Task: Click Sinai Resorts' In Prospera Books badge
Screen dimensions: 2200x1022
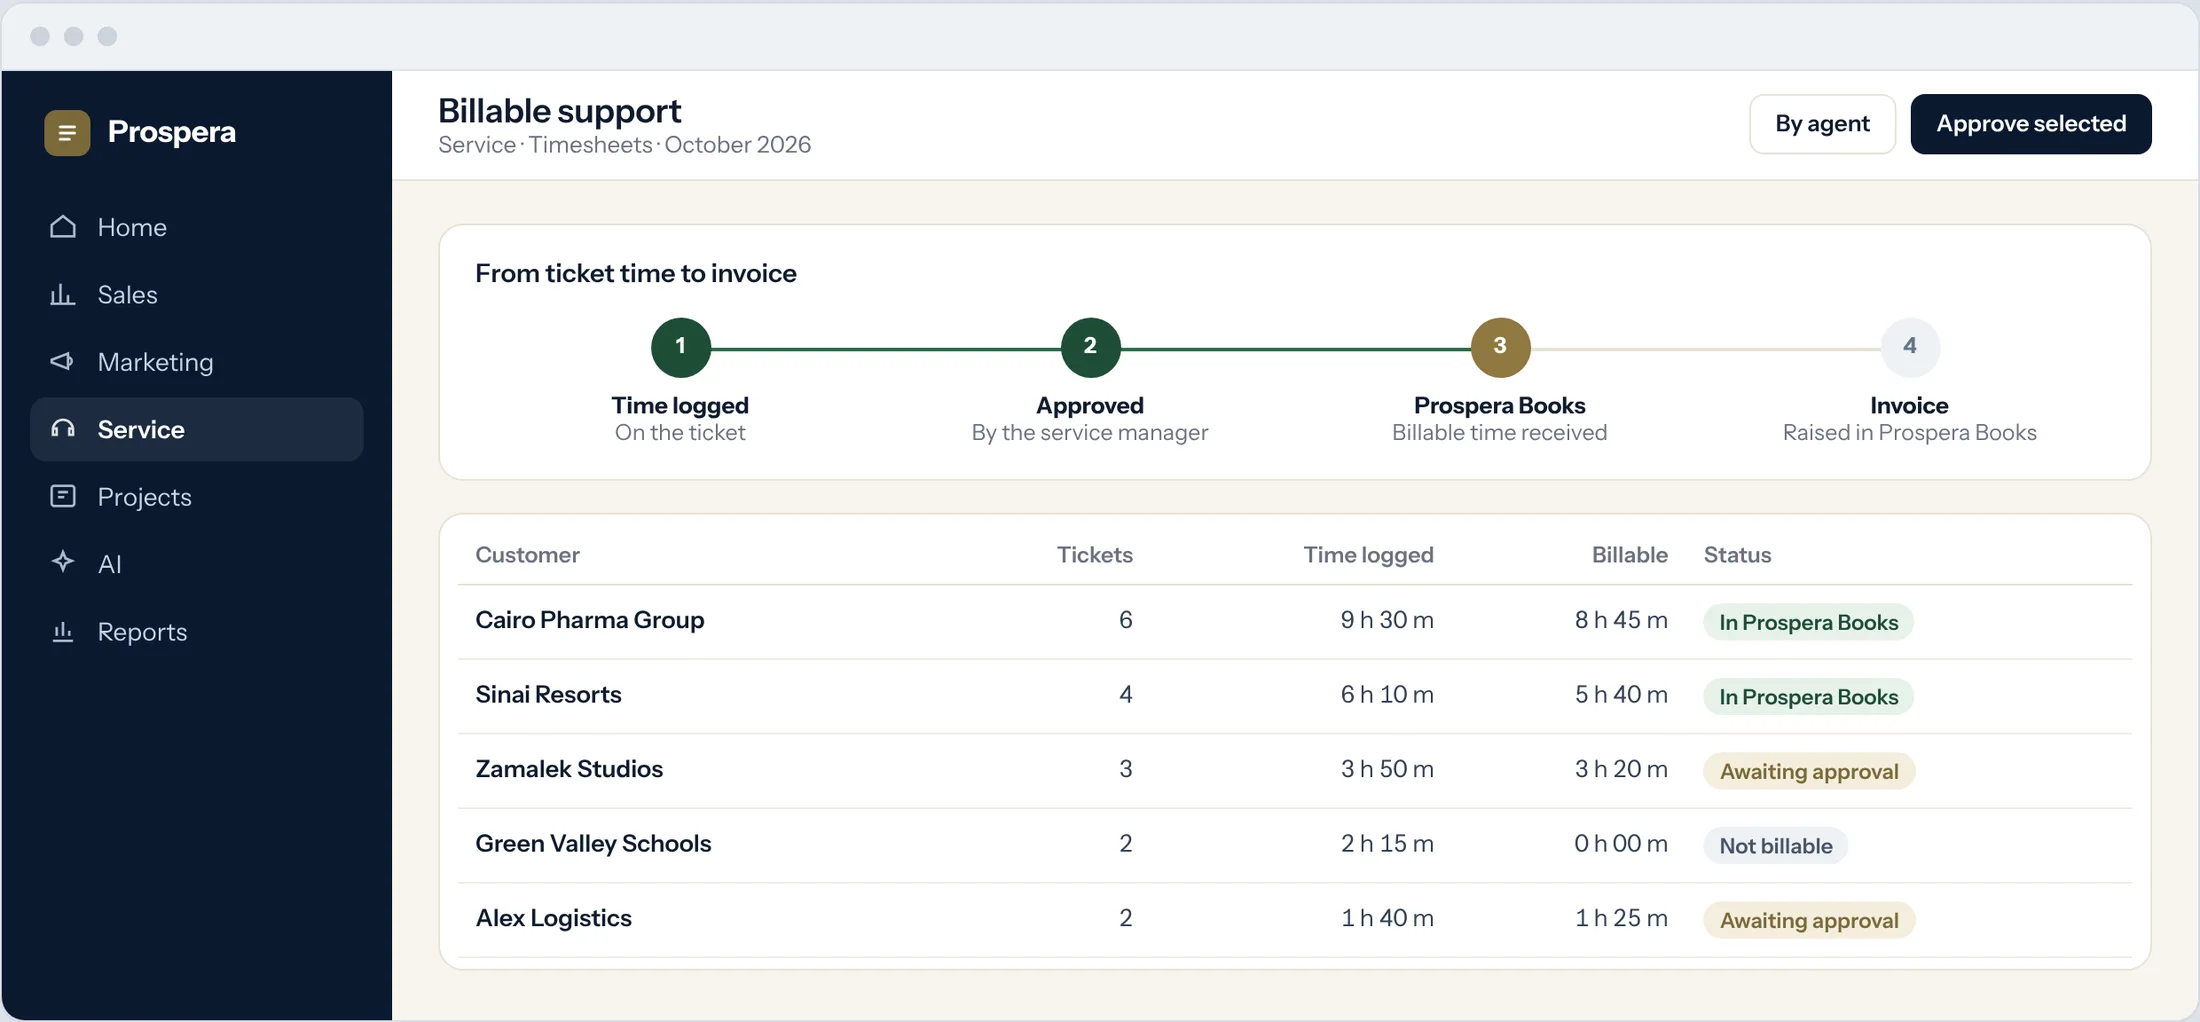Action: 1808,697
